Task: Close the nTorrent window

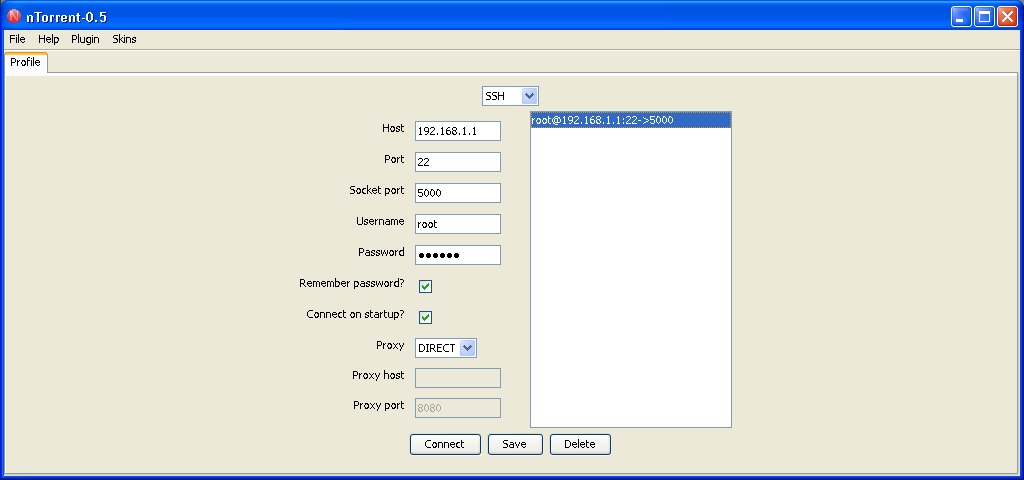Action: click(x=1007, y=16)
